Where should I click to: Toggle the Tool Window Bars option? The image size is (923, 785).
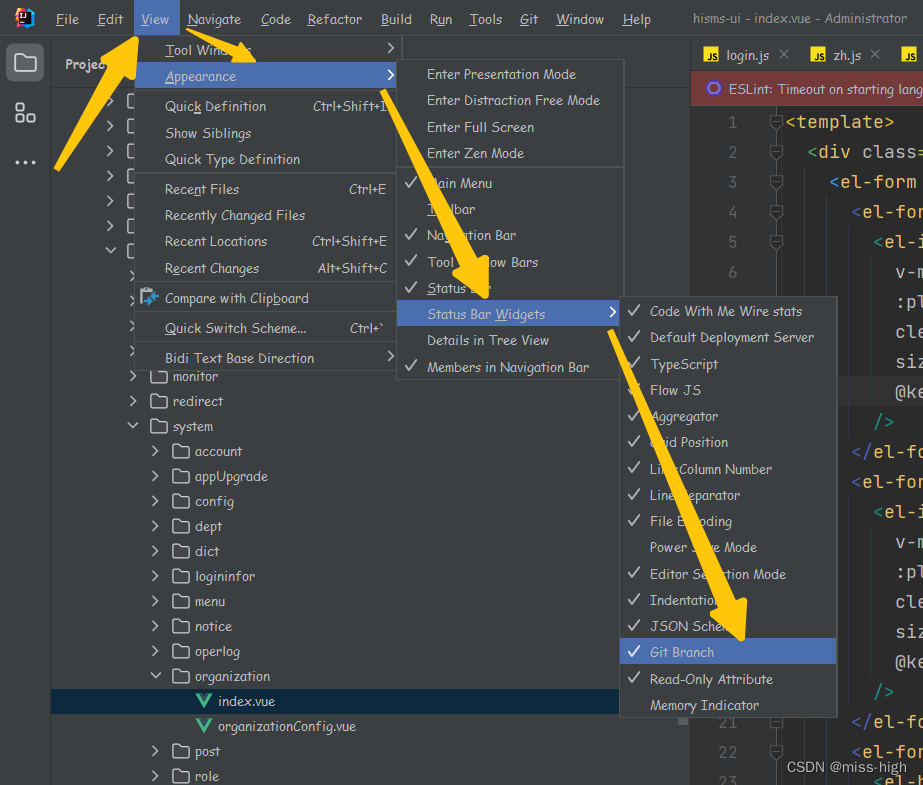coord(510,262)
